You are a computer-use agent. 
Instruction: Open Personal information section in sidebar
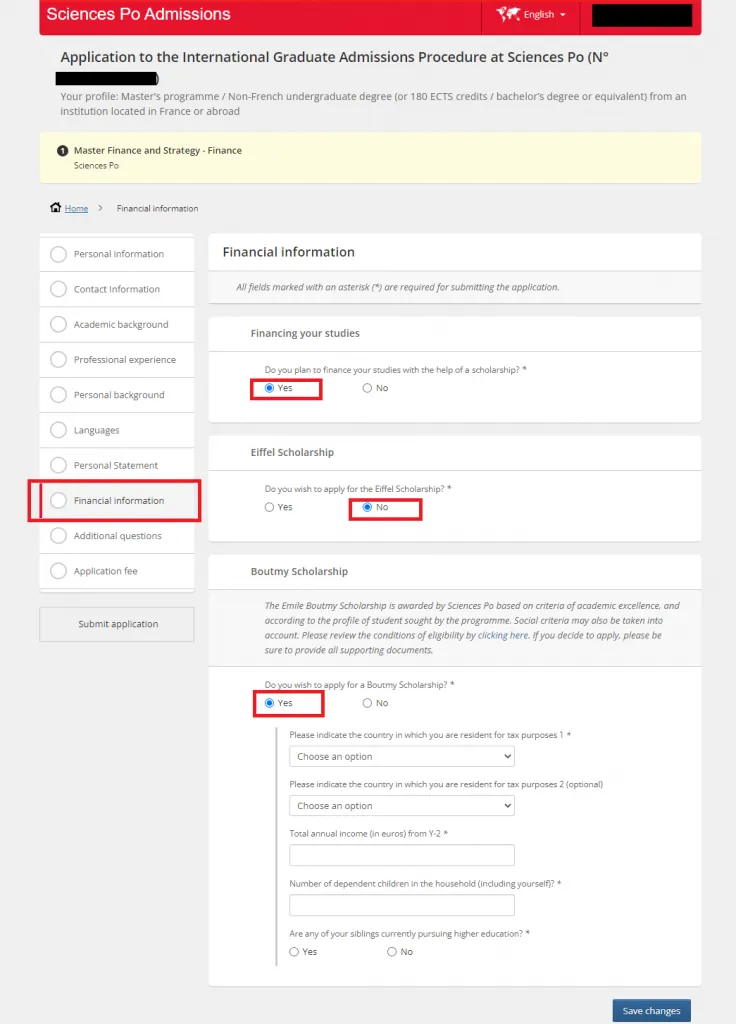pos(117,254)
